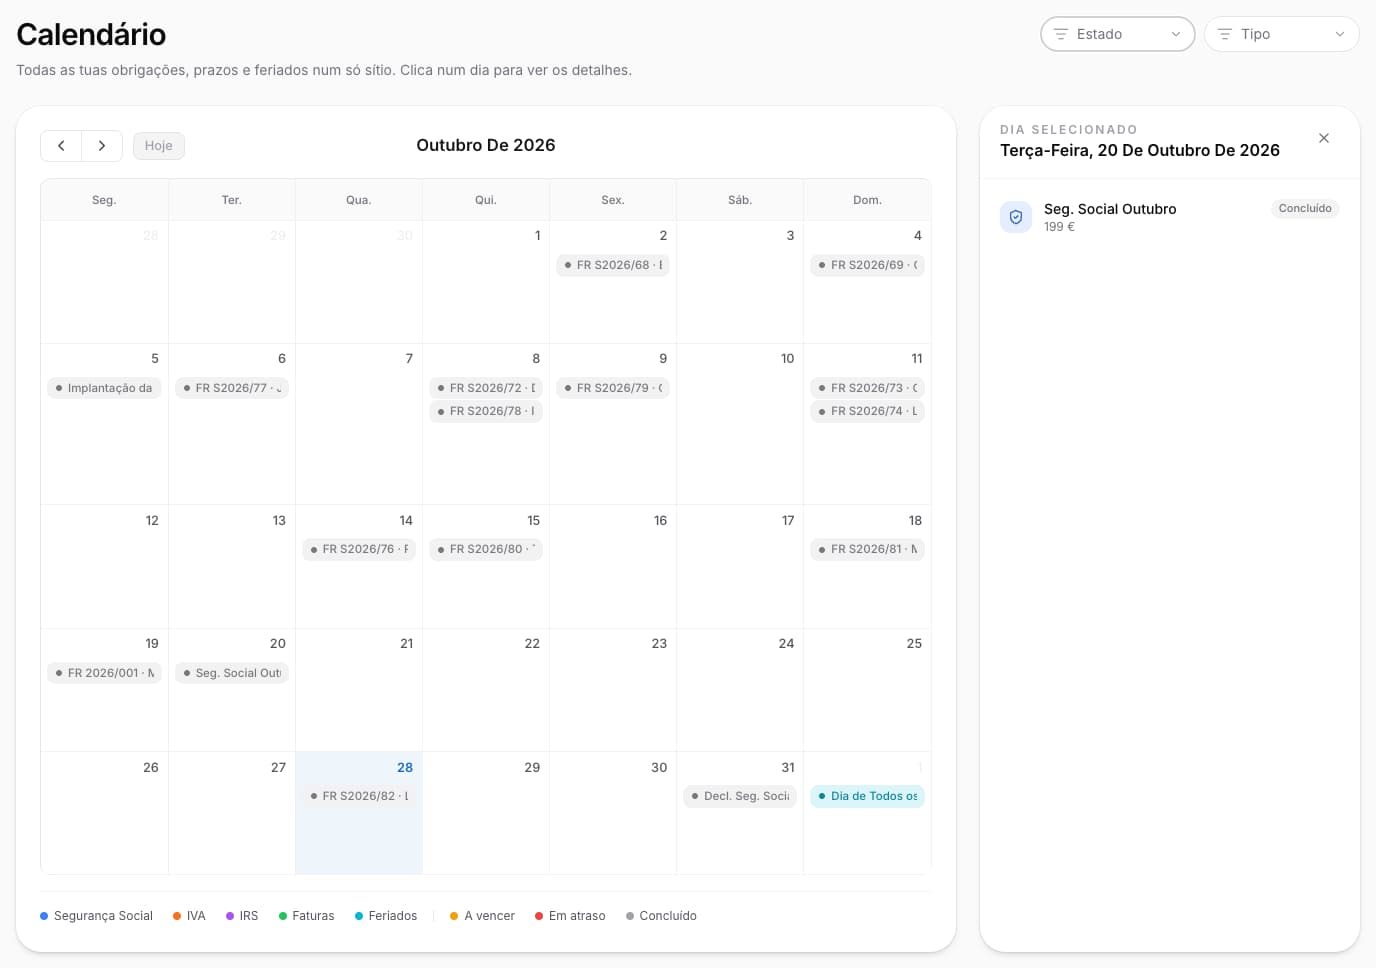The height and width of the screenshot is (968, 1376).
Task: Close the selected day panel
Action: pyautogui.click(x=1324, y=138)
